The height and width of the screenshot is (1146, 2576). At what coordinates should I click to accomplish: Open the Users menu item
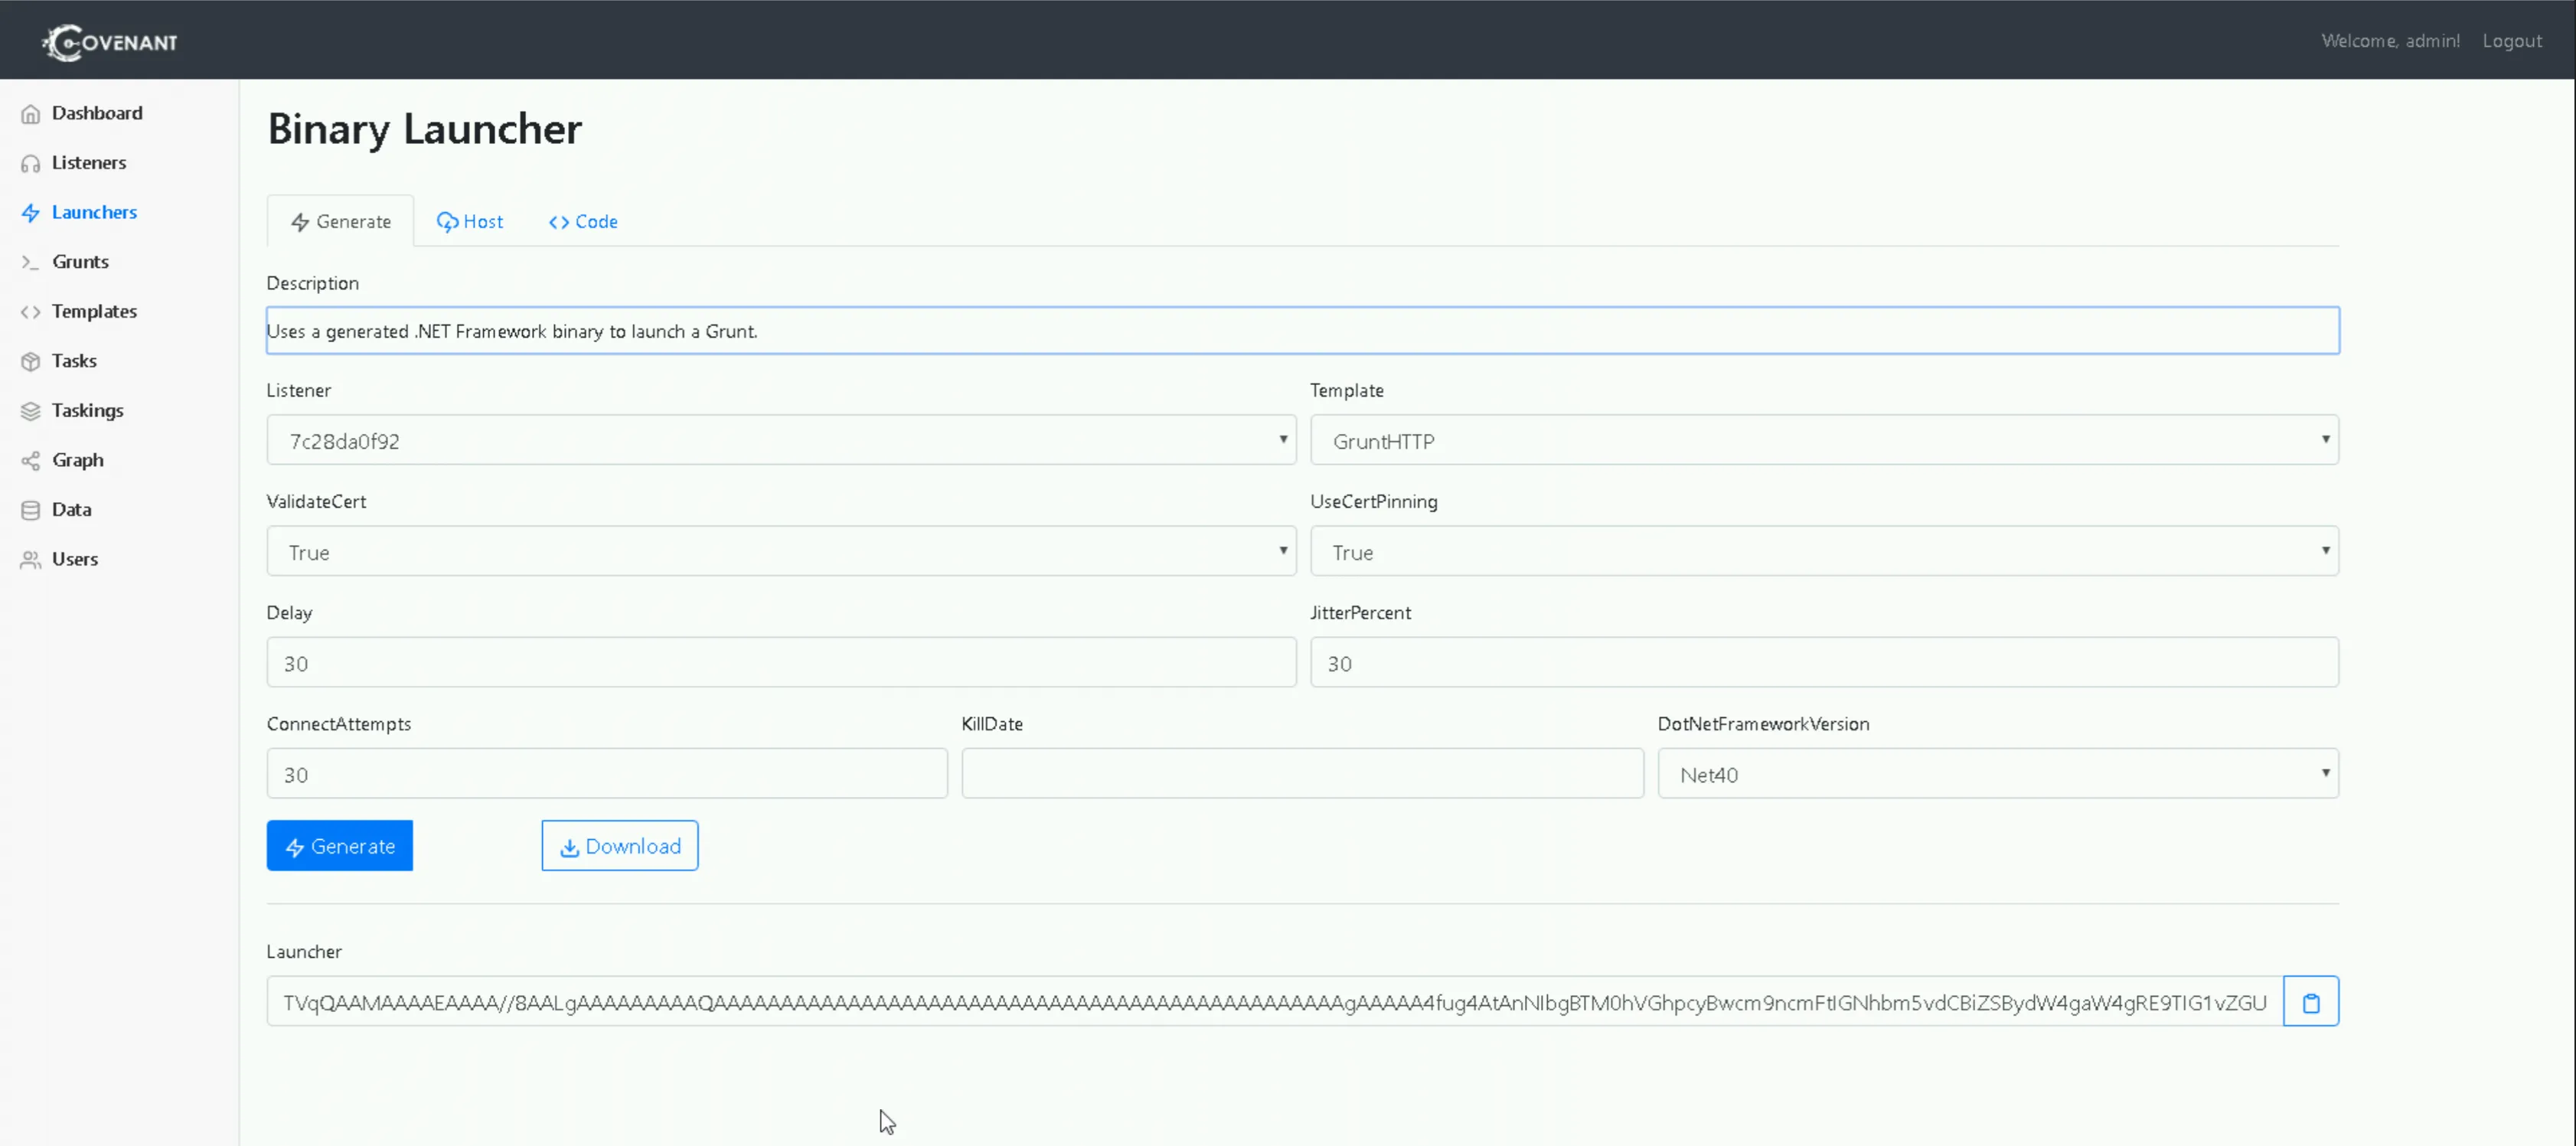(x=75, y=559)
